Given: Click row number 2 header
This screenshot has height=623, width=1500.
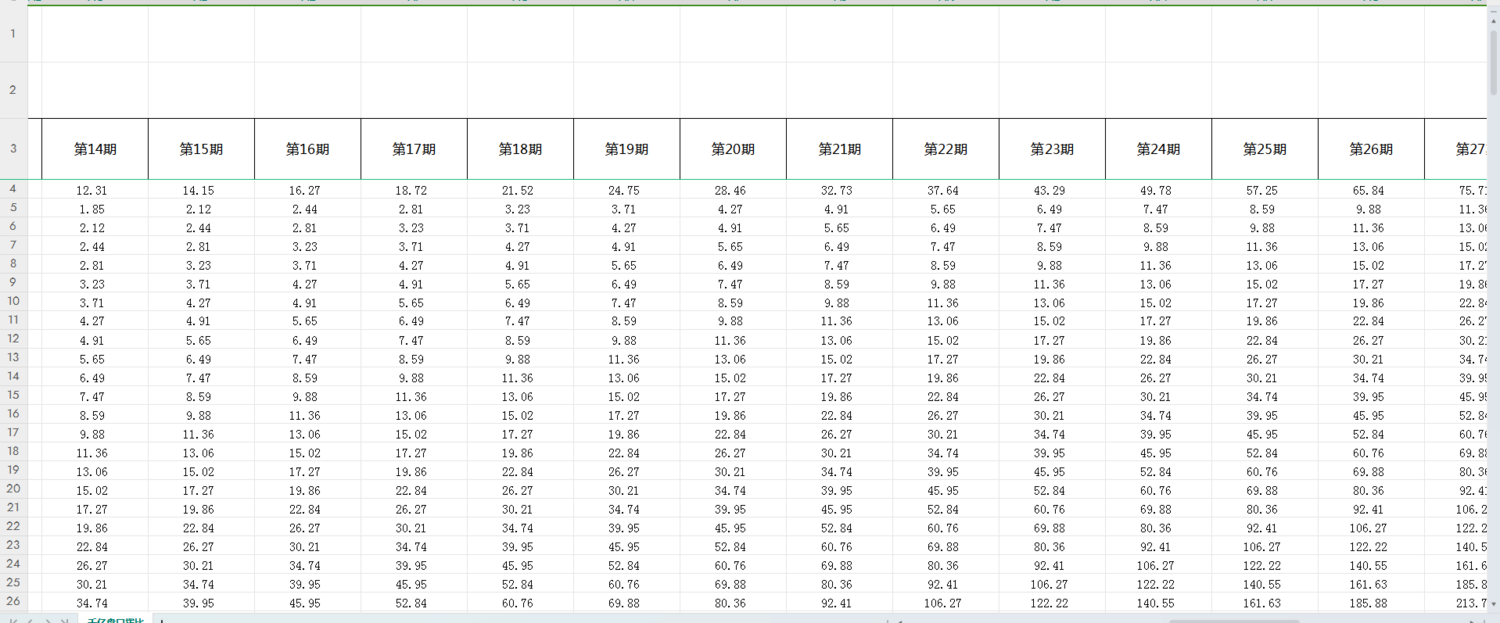Looking at the screenshot, I should (x=13, y=90).
